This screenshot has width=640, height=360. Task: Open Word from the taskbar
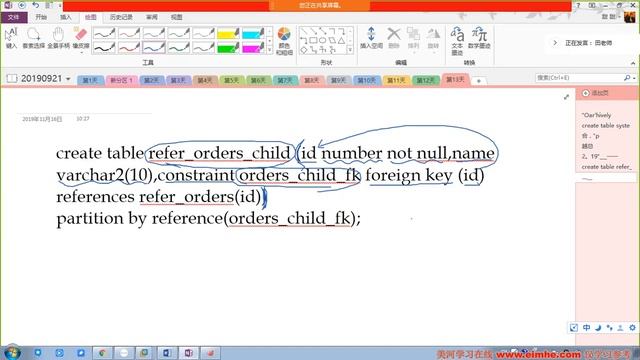(167, 353)
